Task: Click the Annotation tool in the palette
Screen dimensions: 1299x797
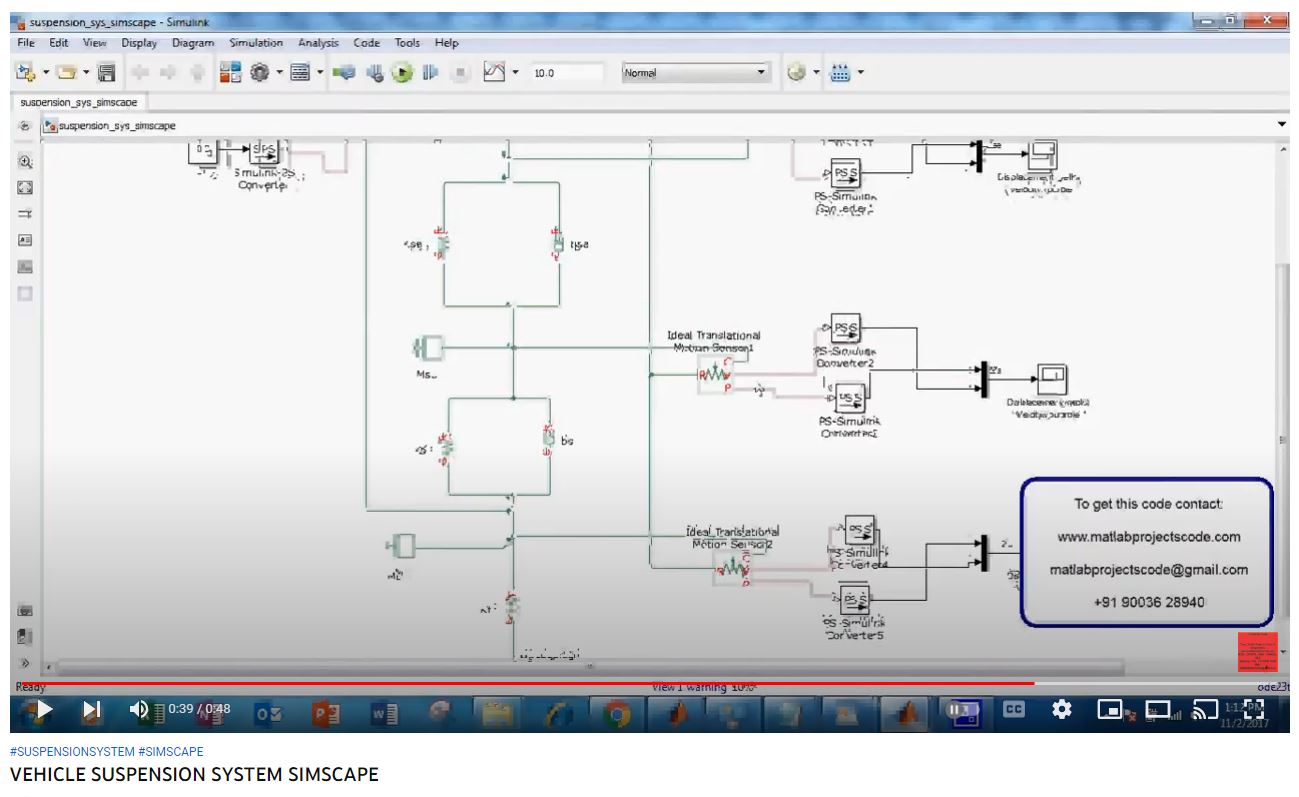Action: 25,240
